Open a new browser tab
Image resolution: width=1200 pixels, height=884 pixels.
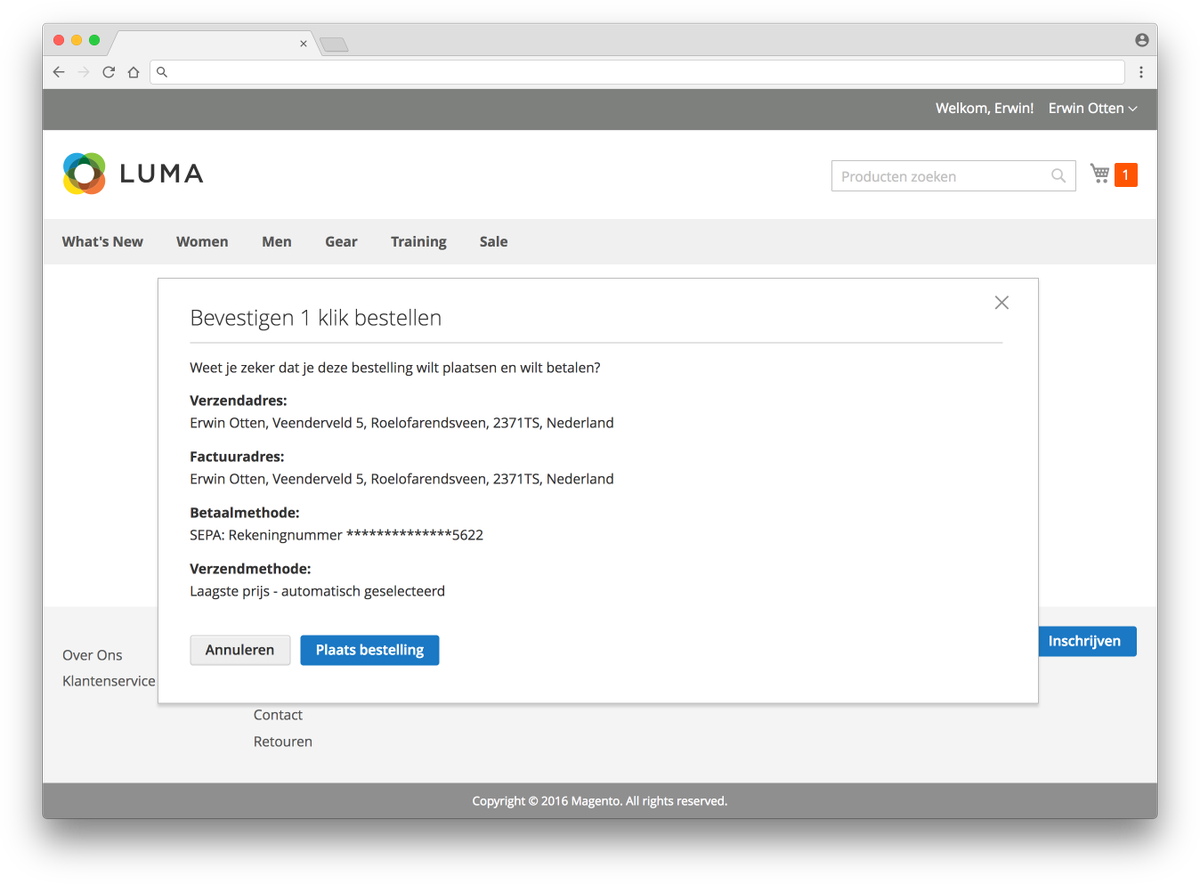point(334,44)
